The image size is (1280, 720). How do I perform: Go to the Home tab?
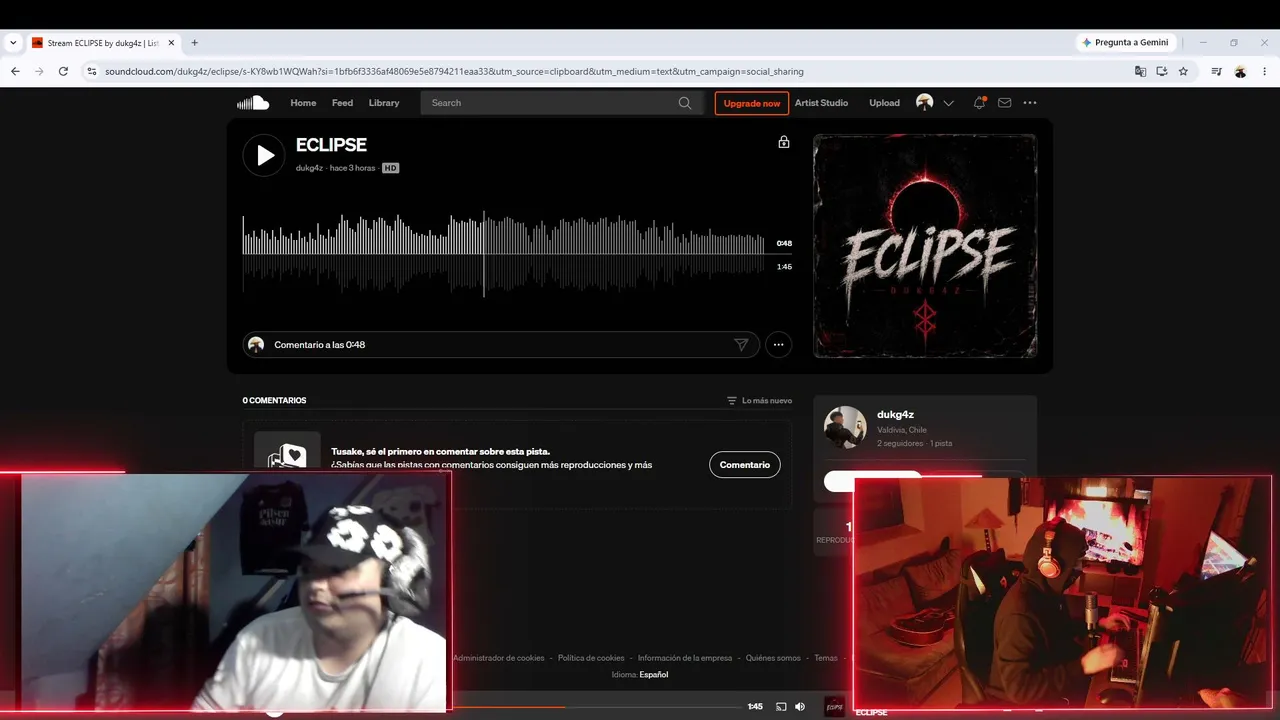pos(303,103)
